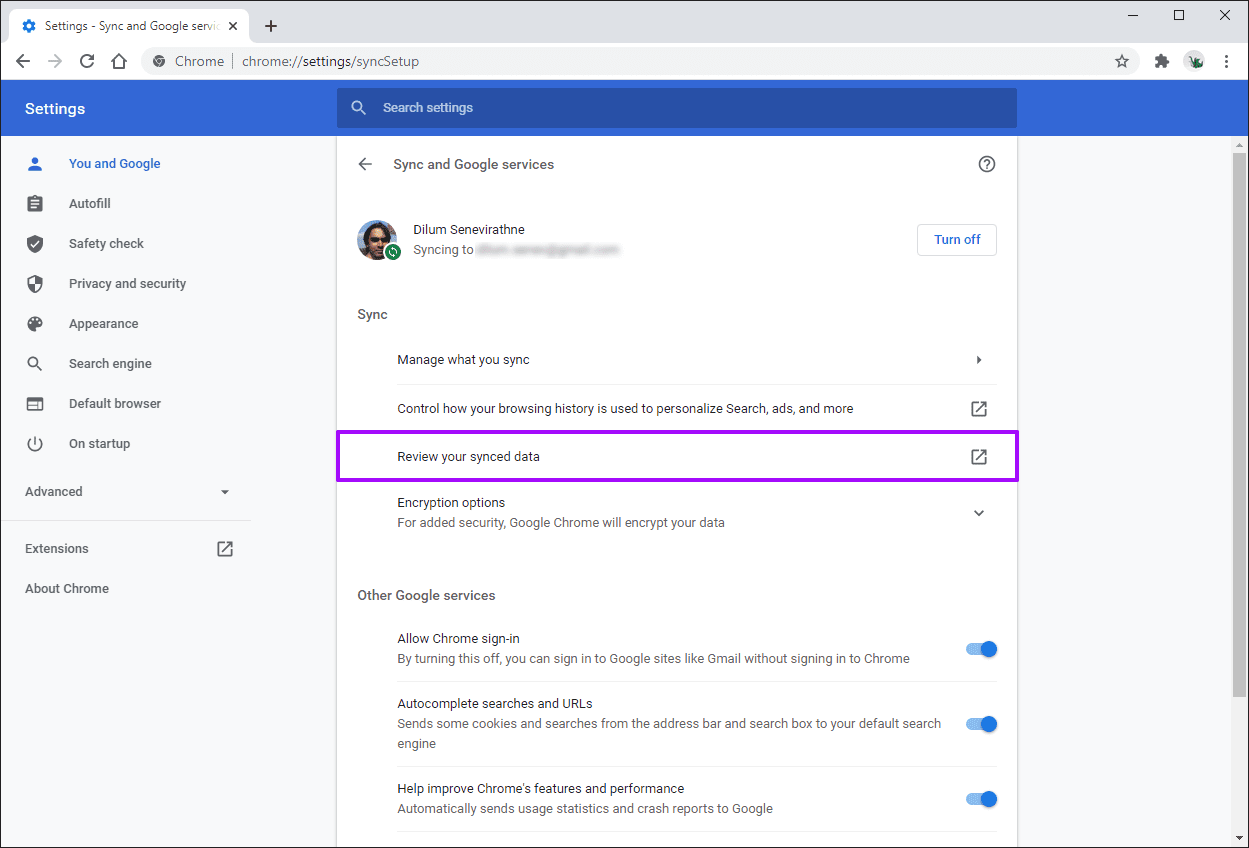Open Chrome three-dot menu
This screenshot has width=1249, height=848.
1226,61
